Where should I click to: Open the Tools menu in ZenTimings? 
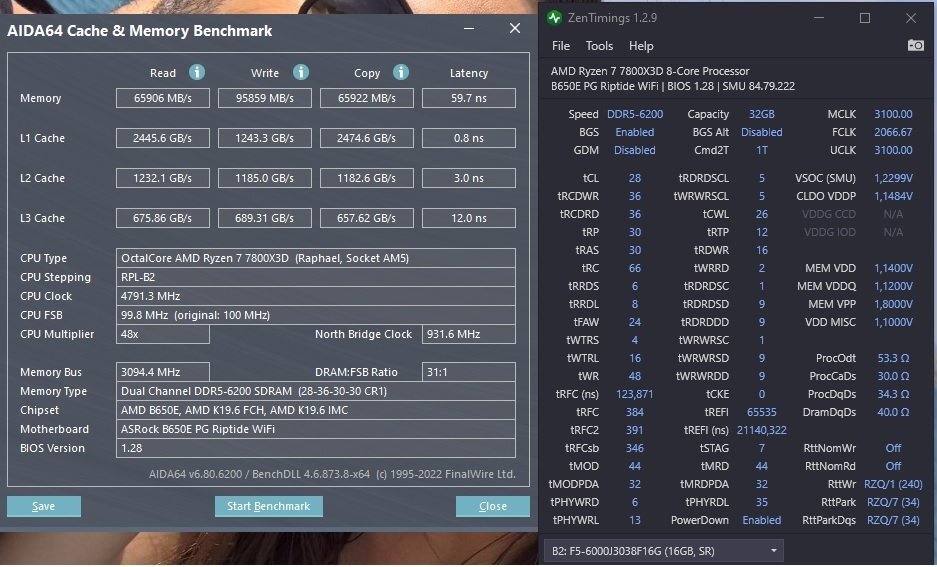tap(599, 46)
